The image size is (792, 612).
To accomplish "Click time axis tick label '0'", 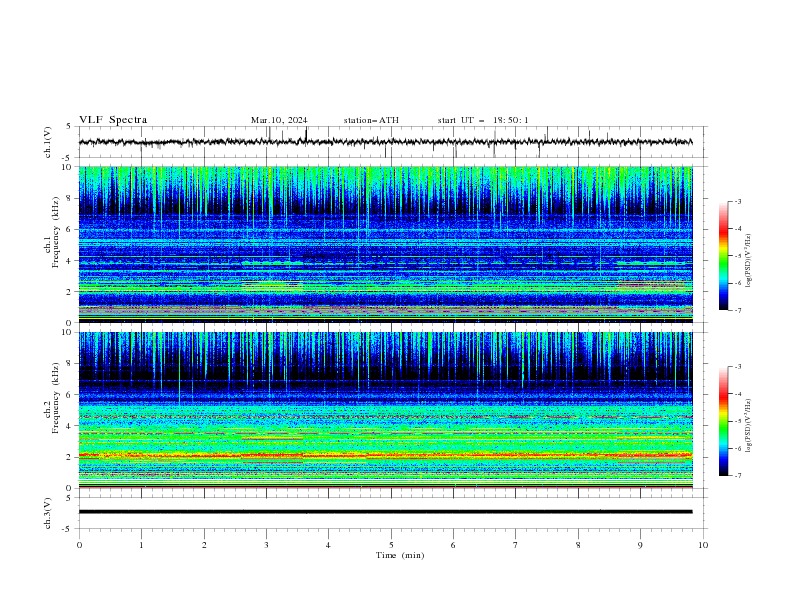I will (79, 545).
